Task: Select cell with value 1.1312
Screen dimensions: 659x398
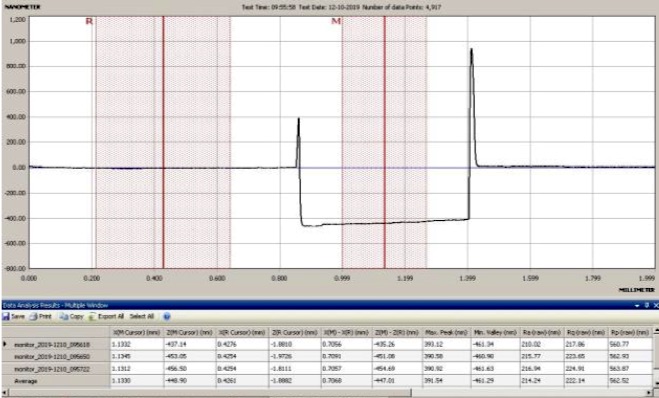Action: [136, 369]
